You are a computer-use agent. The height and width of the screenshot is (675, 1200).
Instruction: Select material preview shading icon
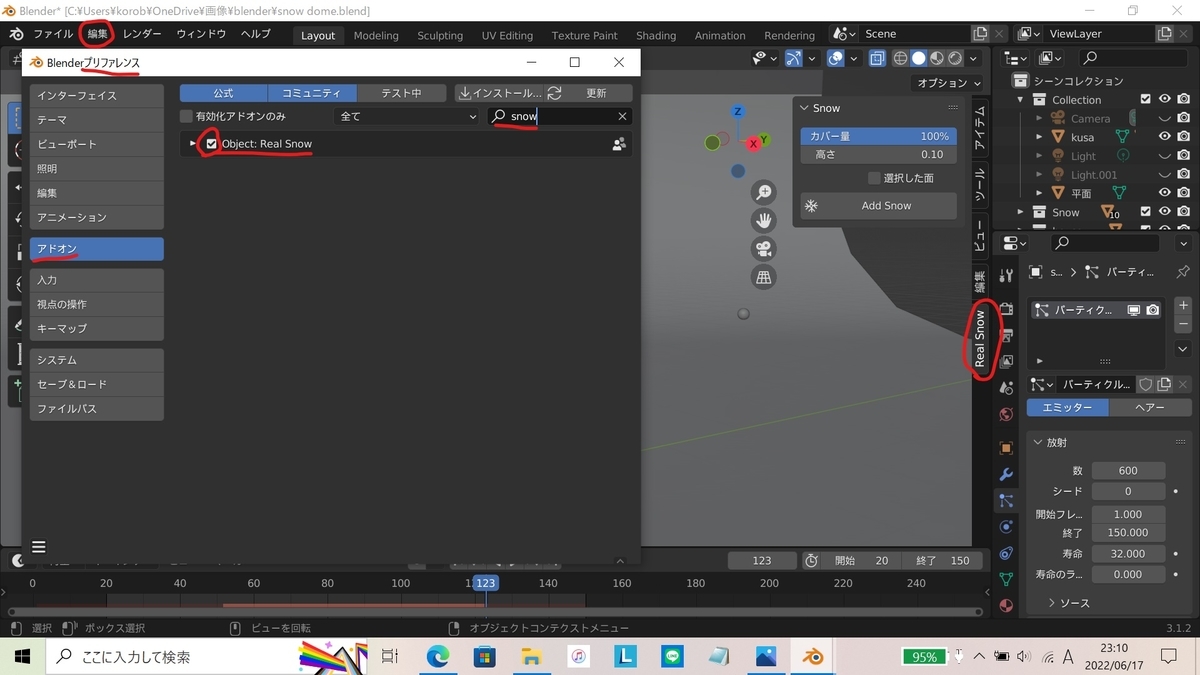point(937,59)
